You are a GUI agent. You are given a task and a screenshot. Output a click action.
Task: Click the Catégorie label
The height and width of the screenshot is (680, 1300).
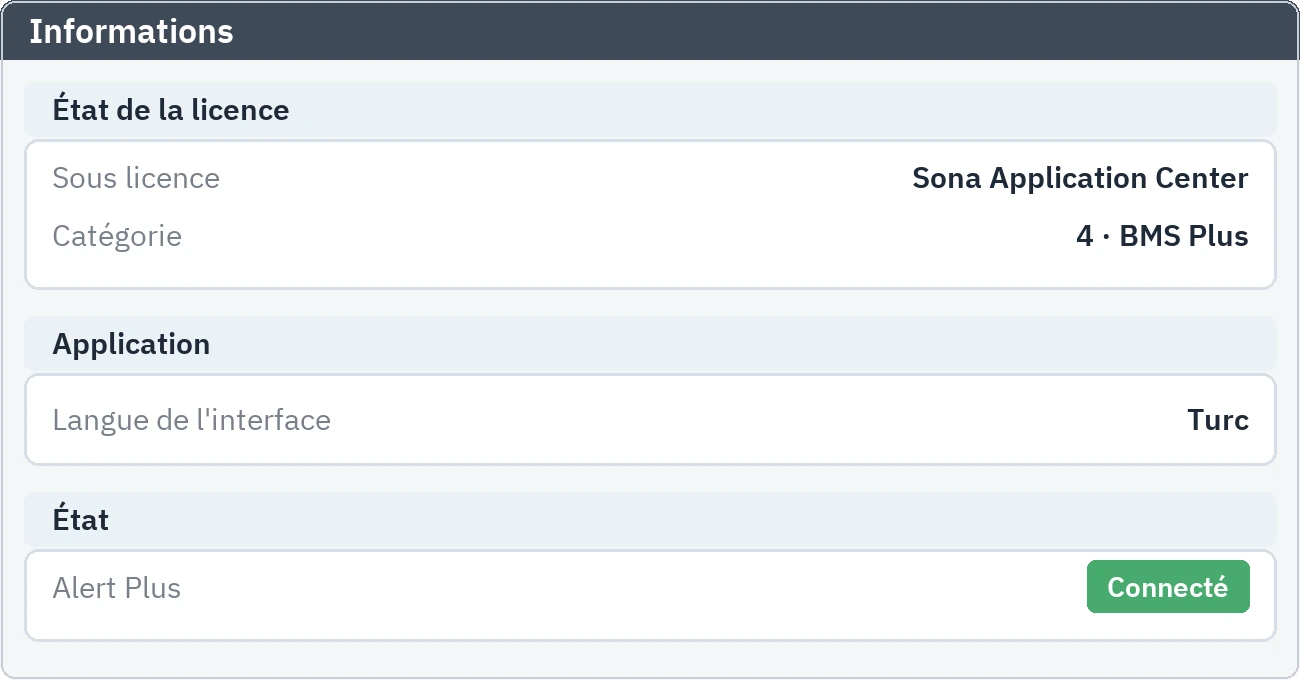tap(117, 237)
